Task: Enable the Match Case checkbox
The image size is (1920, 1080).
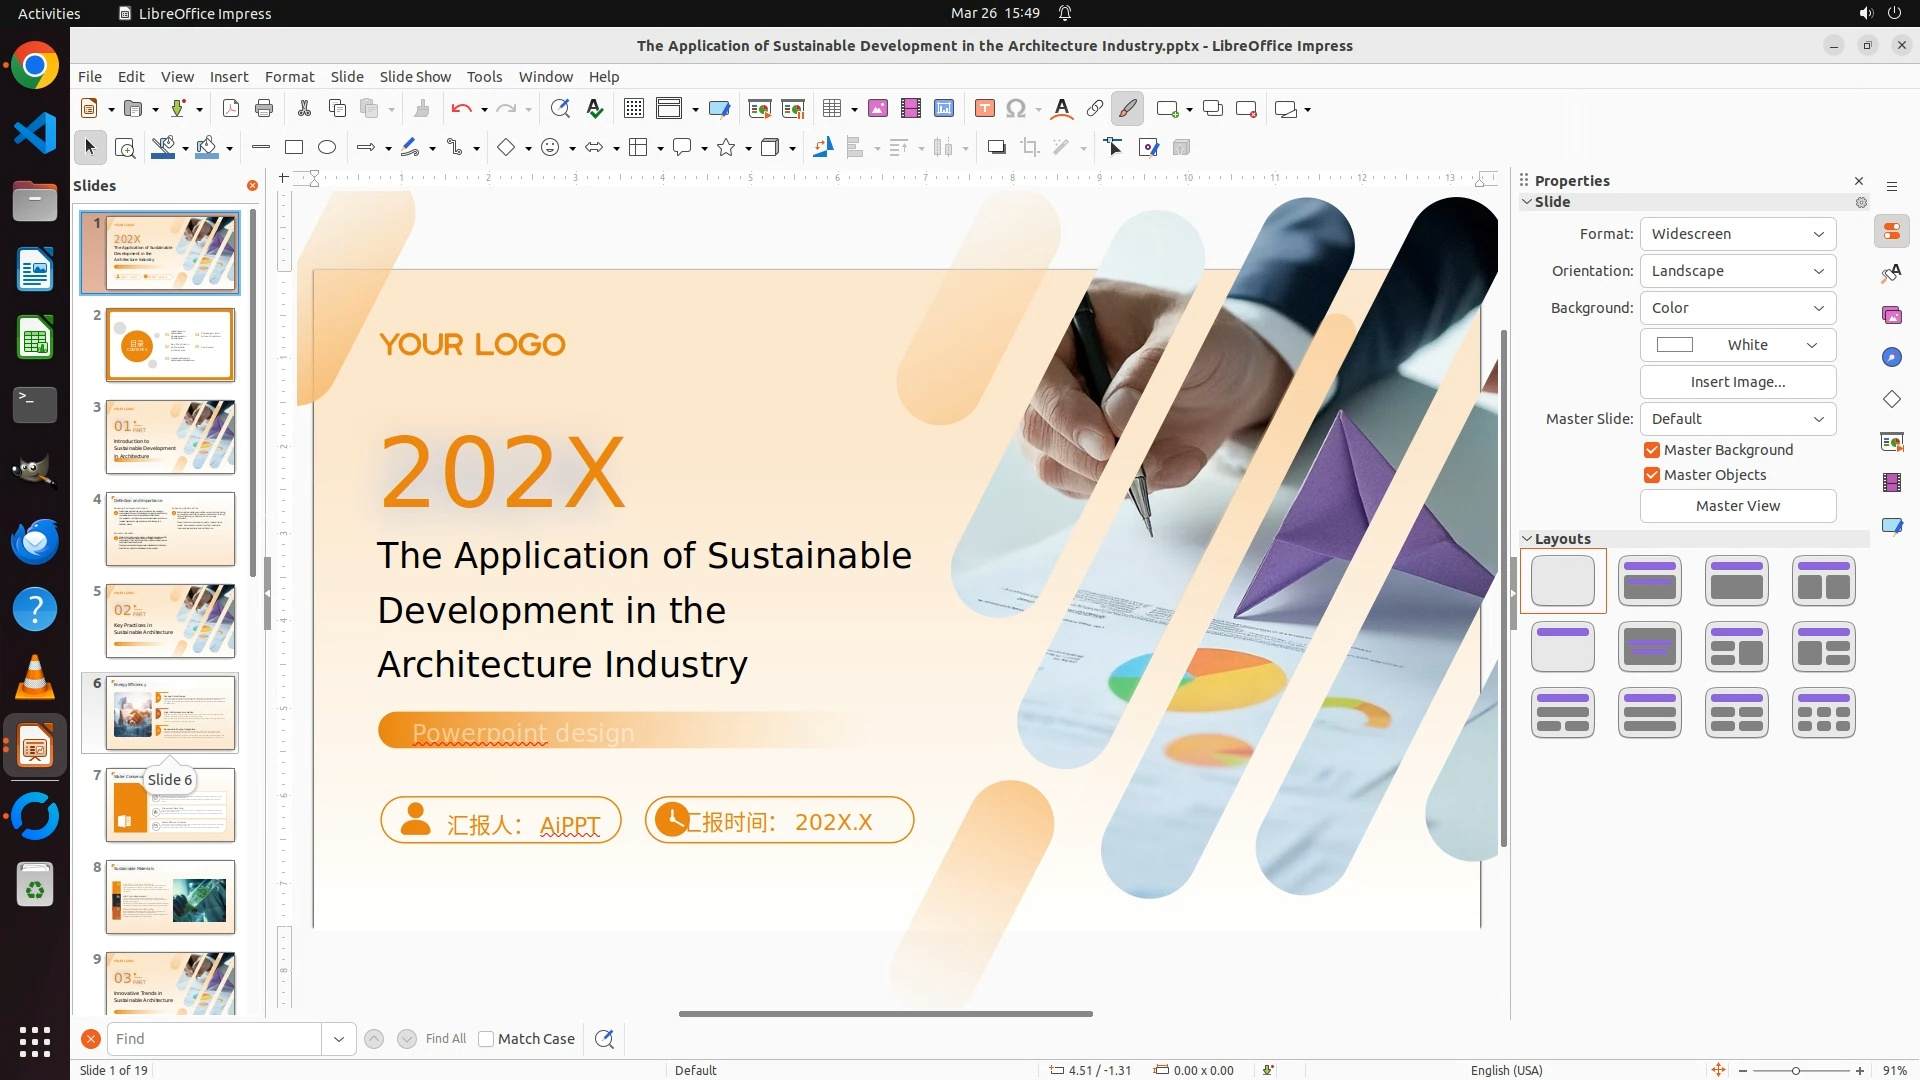Action: [487, 1039]
